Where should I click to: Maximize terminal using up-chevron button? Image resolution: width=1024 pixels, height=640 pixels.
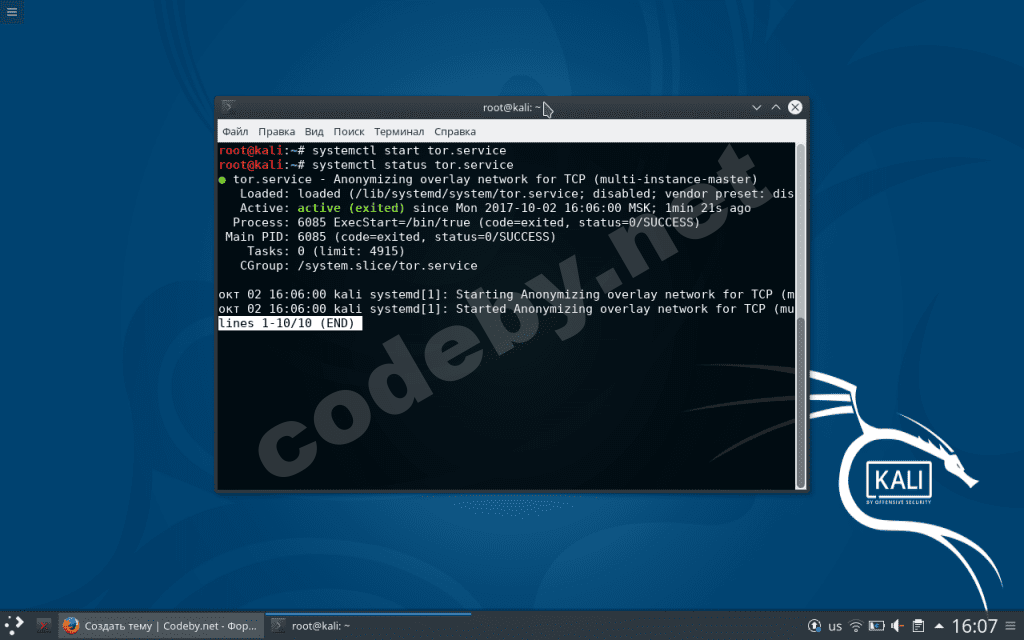point(776,107)
